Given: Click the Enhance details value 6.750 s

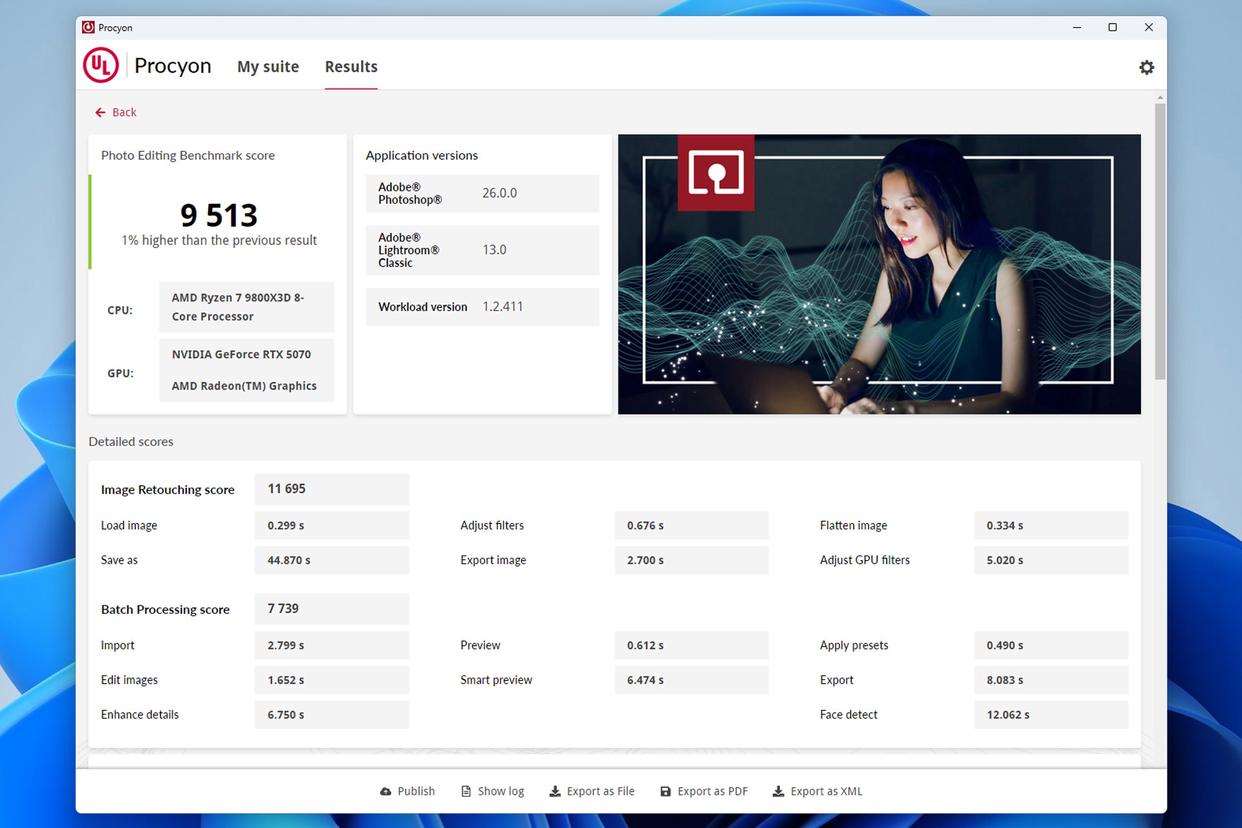Looking at the screenshot, I should coord(332,715).
